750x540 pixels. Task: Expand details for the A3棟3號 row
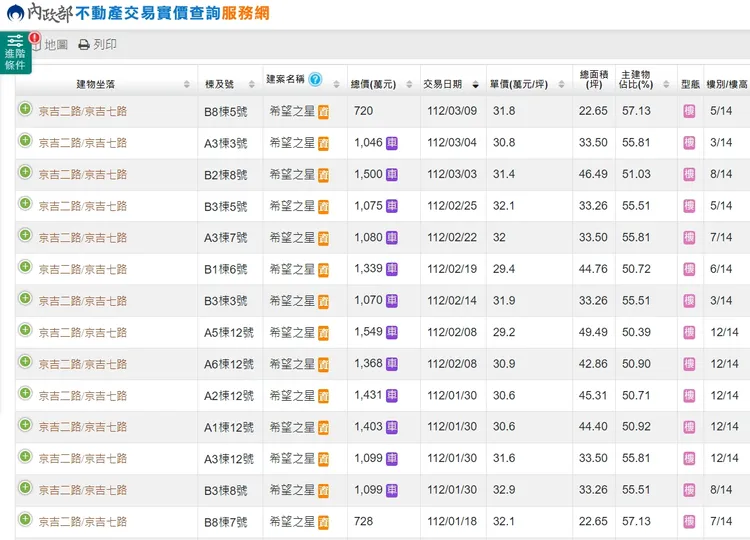pos(25,141)
